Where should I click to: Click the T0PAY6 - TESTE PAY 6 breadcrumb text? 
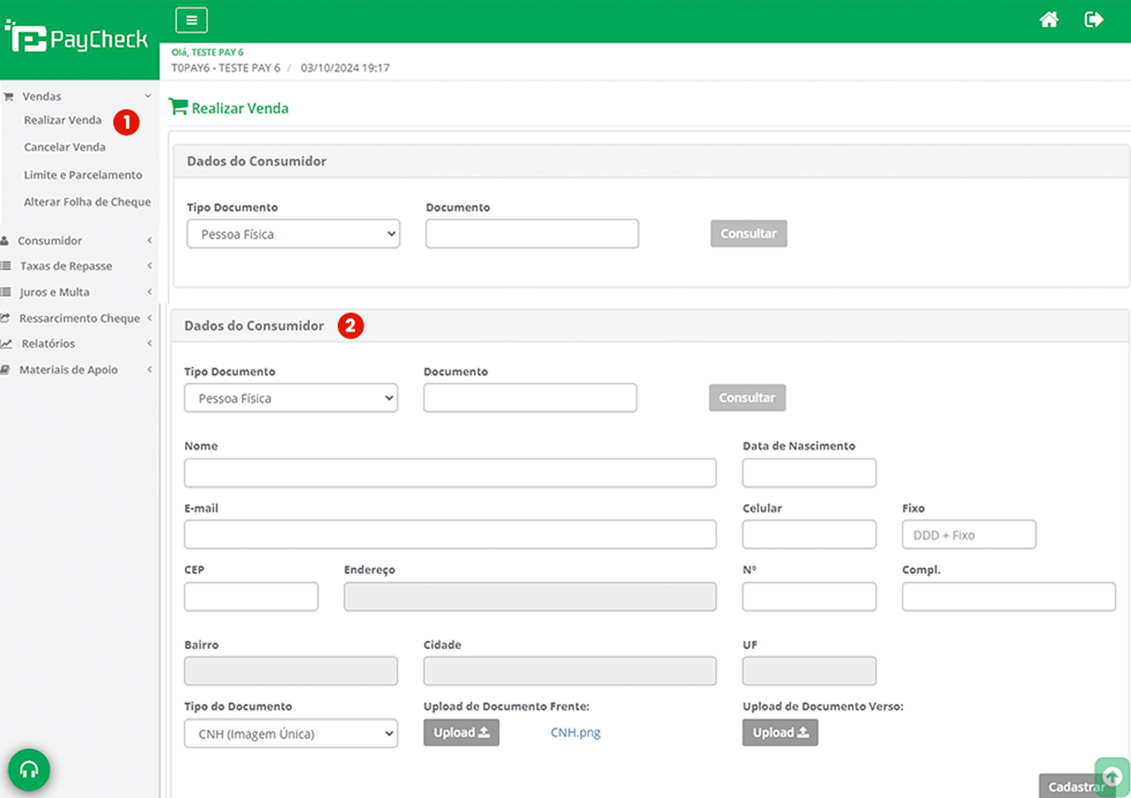click(x=226, y=68)
